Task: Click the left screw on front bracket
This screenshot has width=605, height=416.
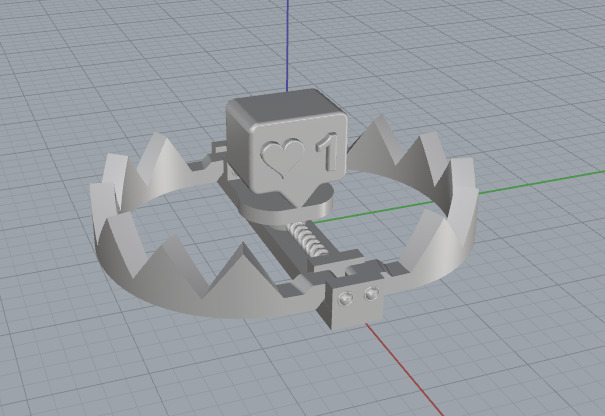Action: pyautogui.click(x=345, y=298)
